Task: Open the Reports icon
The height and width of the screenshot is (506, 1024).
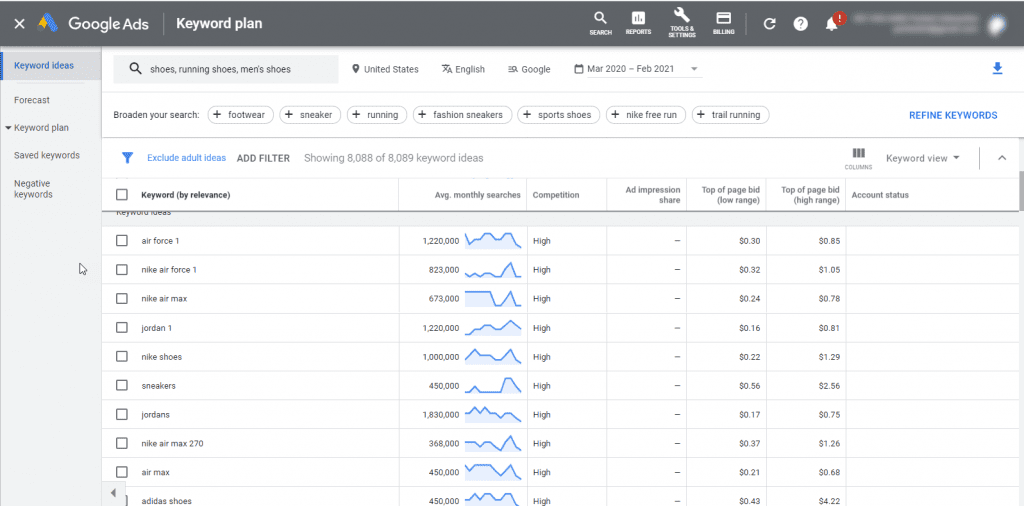Action: [x=638, y=22]
